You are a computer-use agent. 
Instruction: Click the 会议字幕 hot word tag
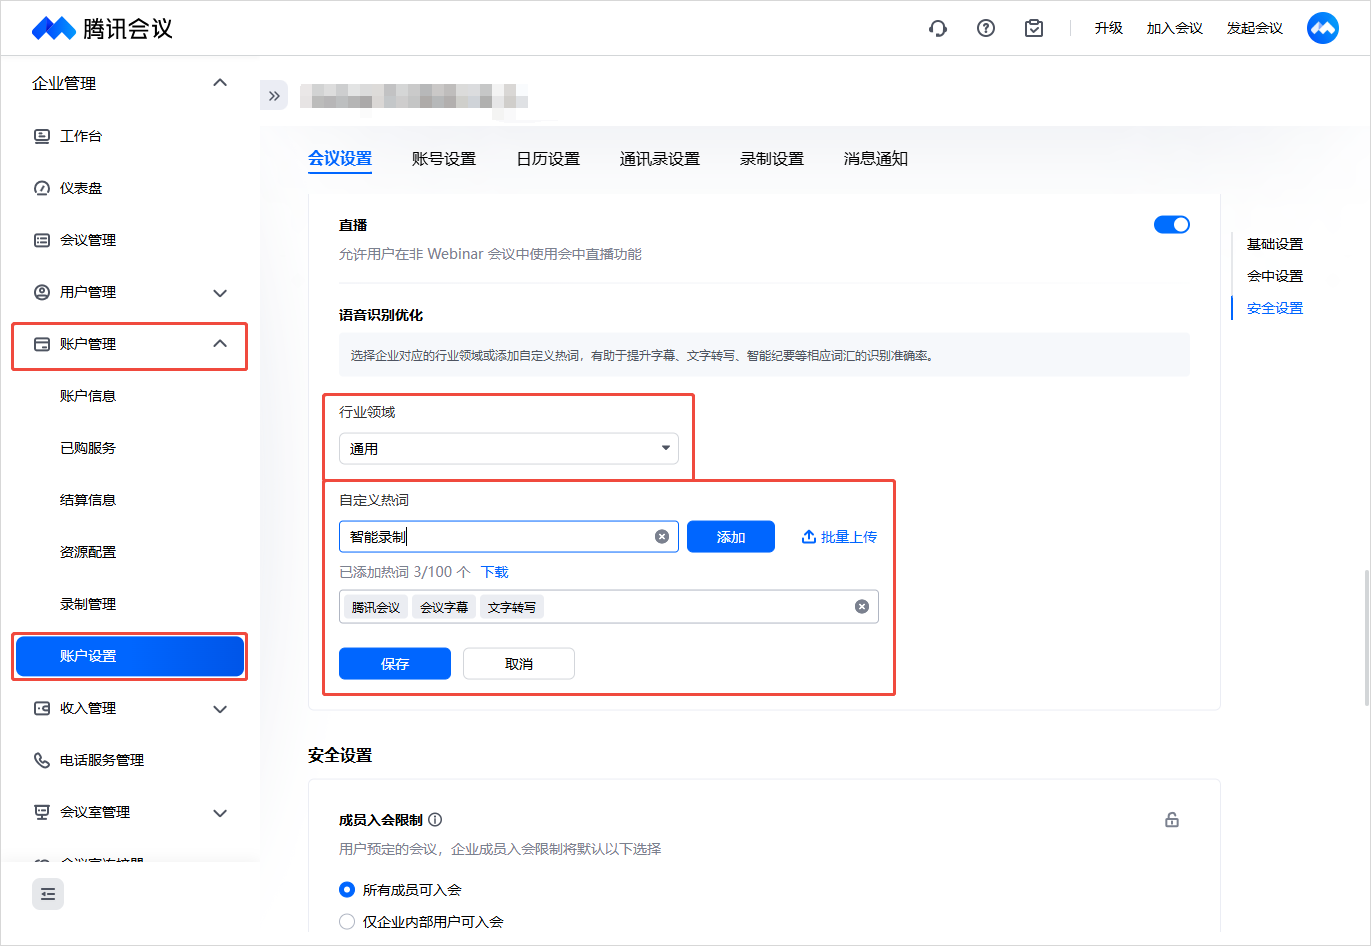(x=444, y=607)
